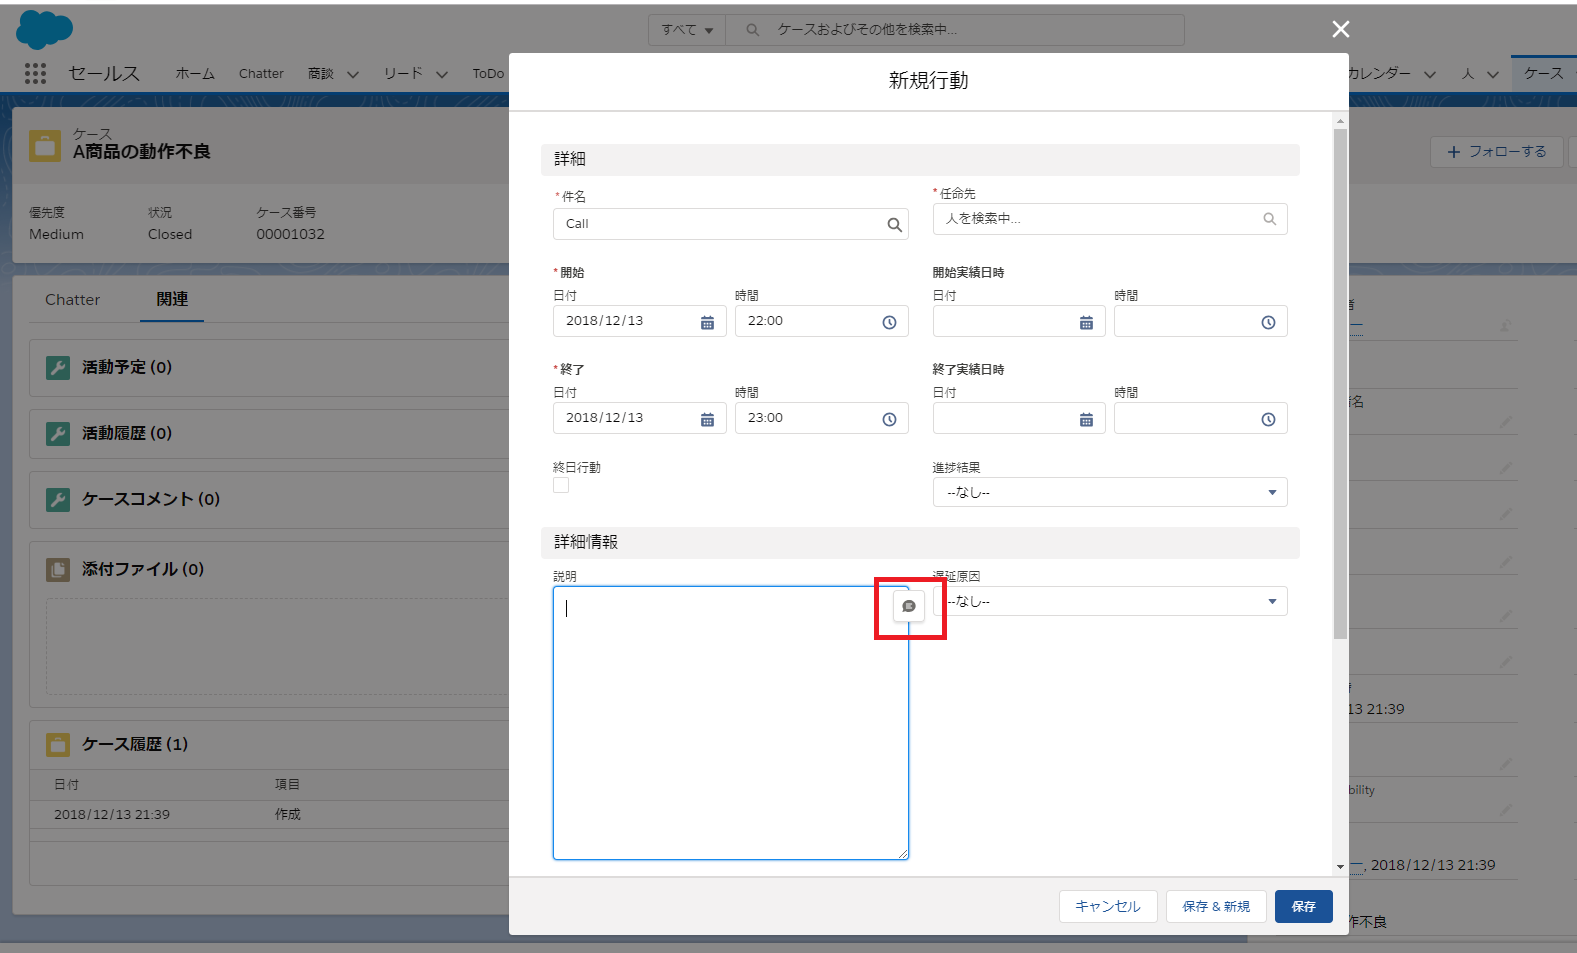The image size is (1577, 953).
Task: Open clock picker for 開始 time
Action: tap(889, 322)
